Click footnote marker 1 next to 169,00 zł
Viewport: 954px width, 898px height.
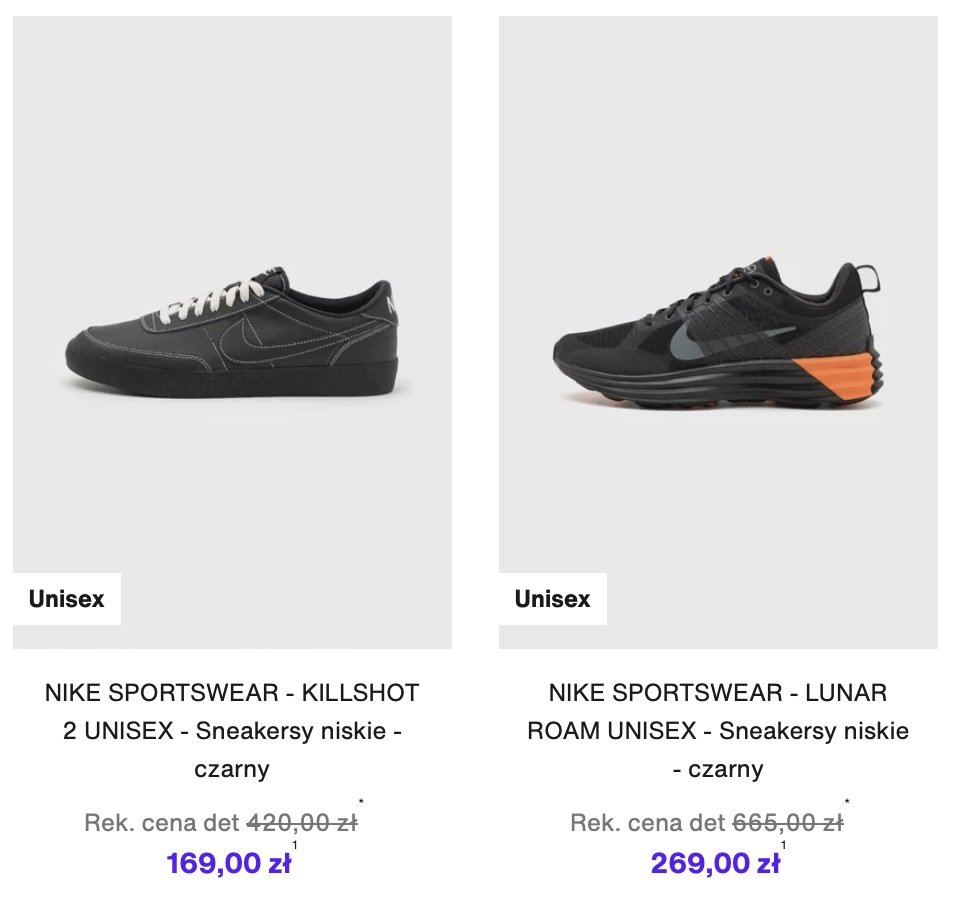coord(295,847)
